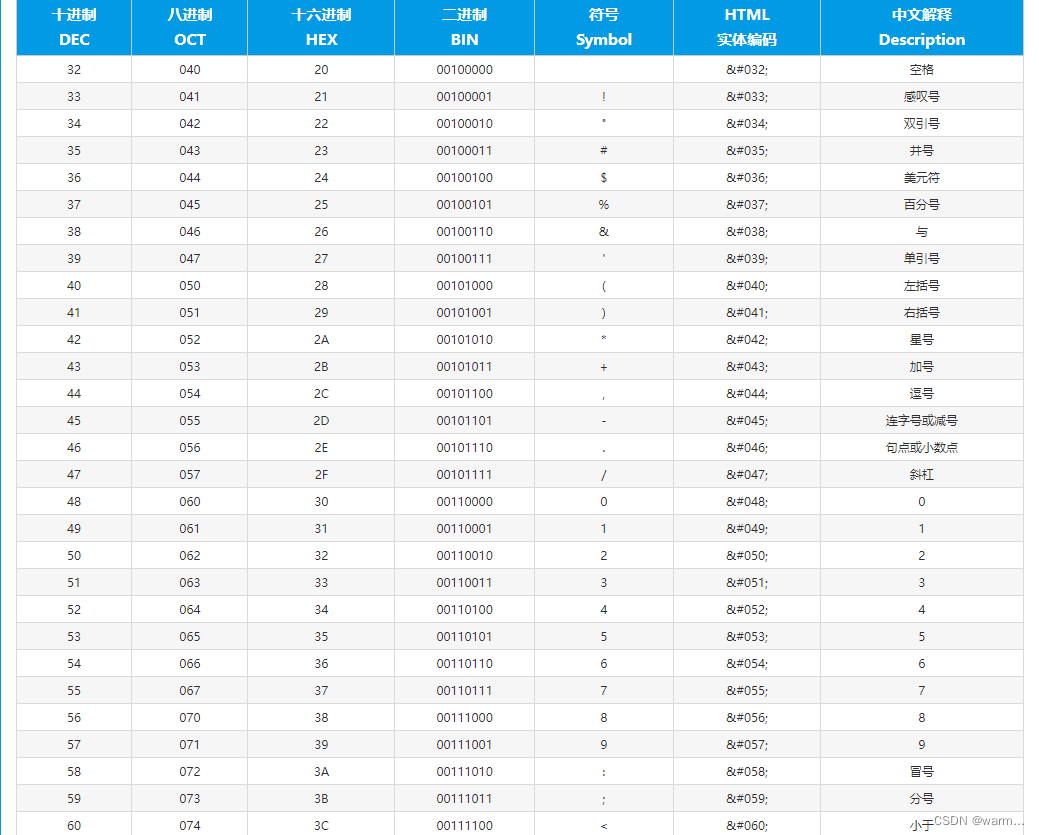The image size is (1039, 835).
Task: Select decimal cell 48
Action: pyautogui.click(x=74, y=502)
